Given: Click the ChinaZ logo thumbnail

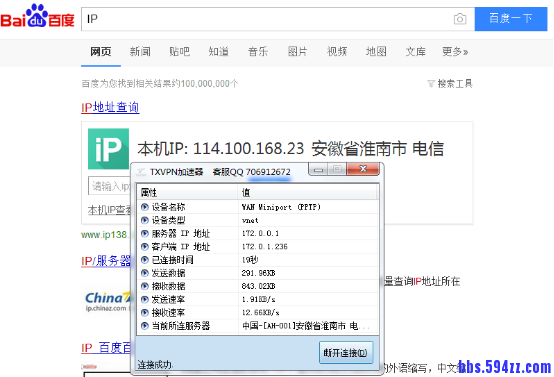Looking at the screenshot, I should click(x=107, y=301).
